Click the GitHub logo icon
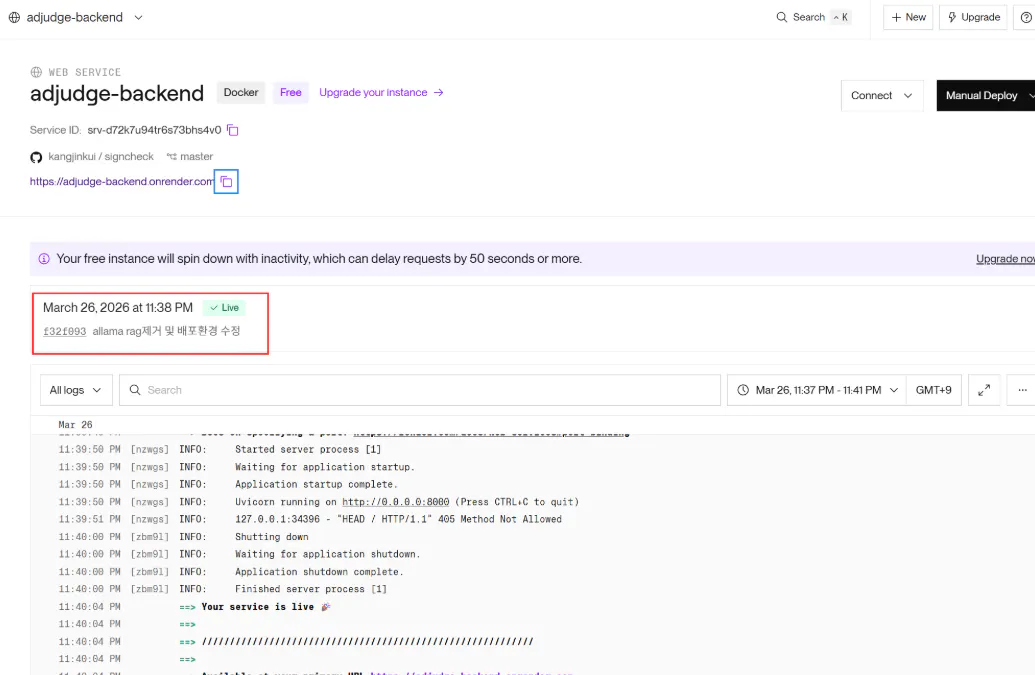The image size is (1035, 675). [36, 157]
